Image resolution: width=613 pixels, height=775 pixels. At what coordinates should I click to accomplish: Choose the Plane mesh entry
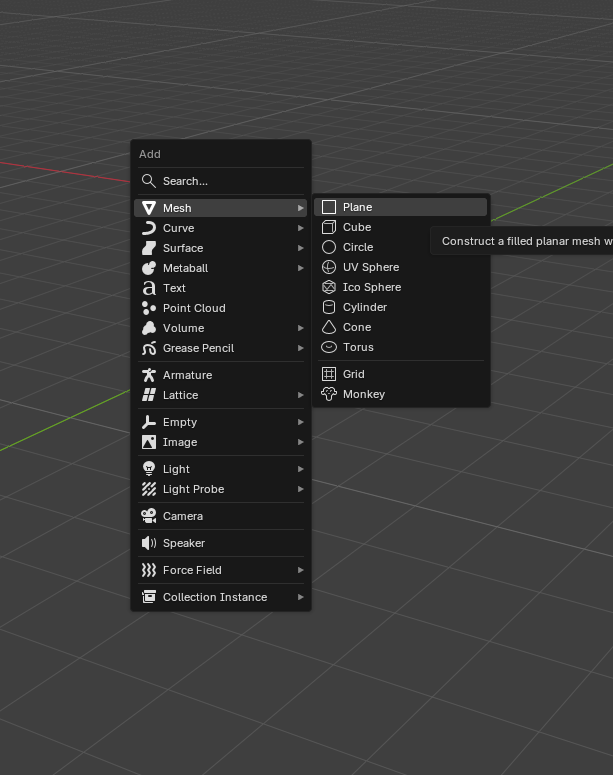(x=400, y=207)
